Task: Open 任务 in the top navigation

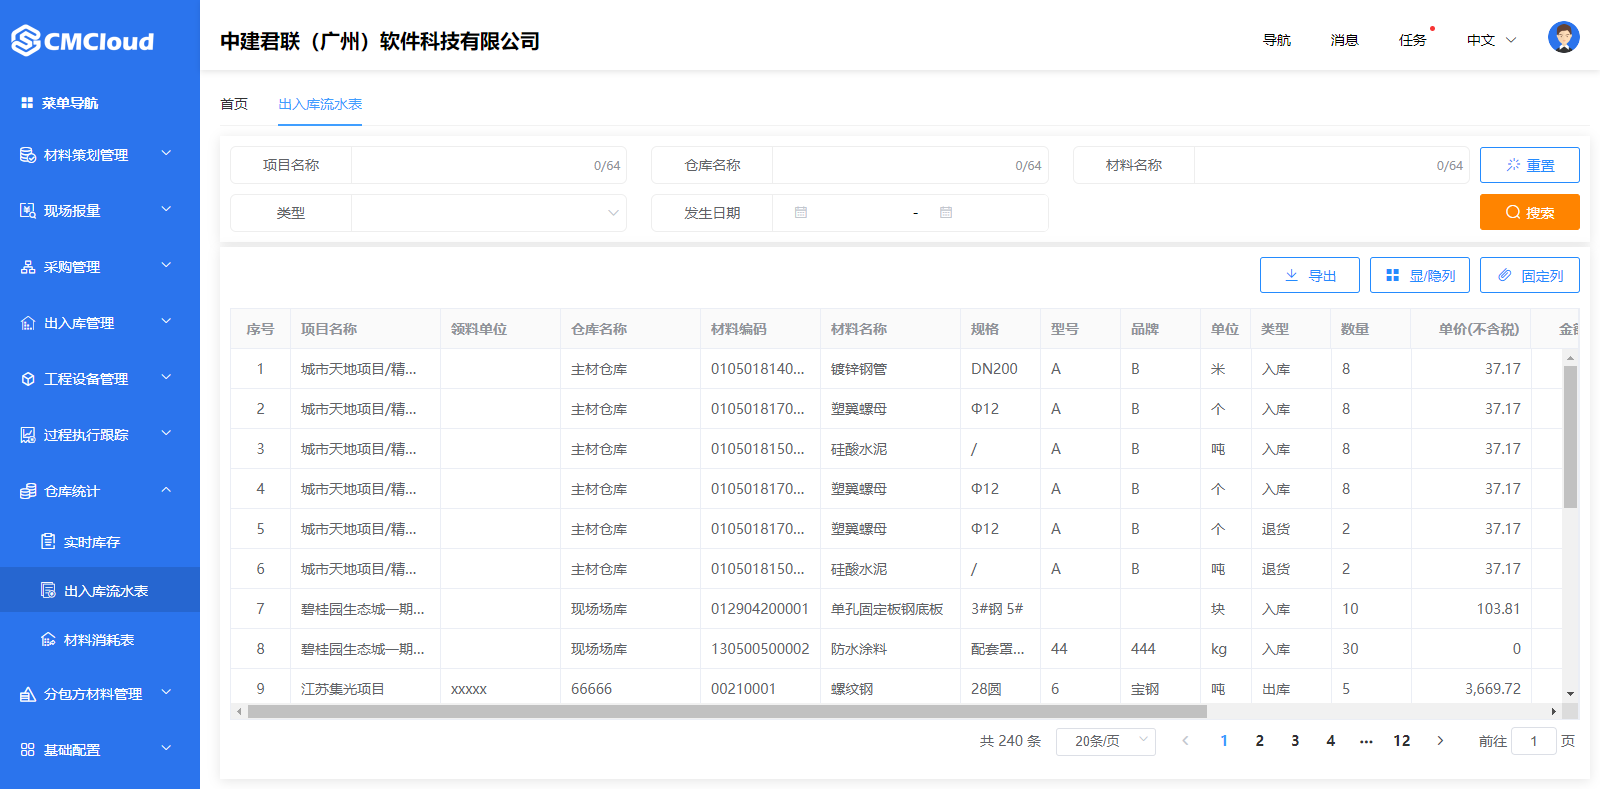Action: click(1412, 40)
